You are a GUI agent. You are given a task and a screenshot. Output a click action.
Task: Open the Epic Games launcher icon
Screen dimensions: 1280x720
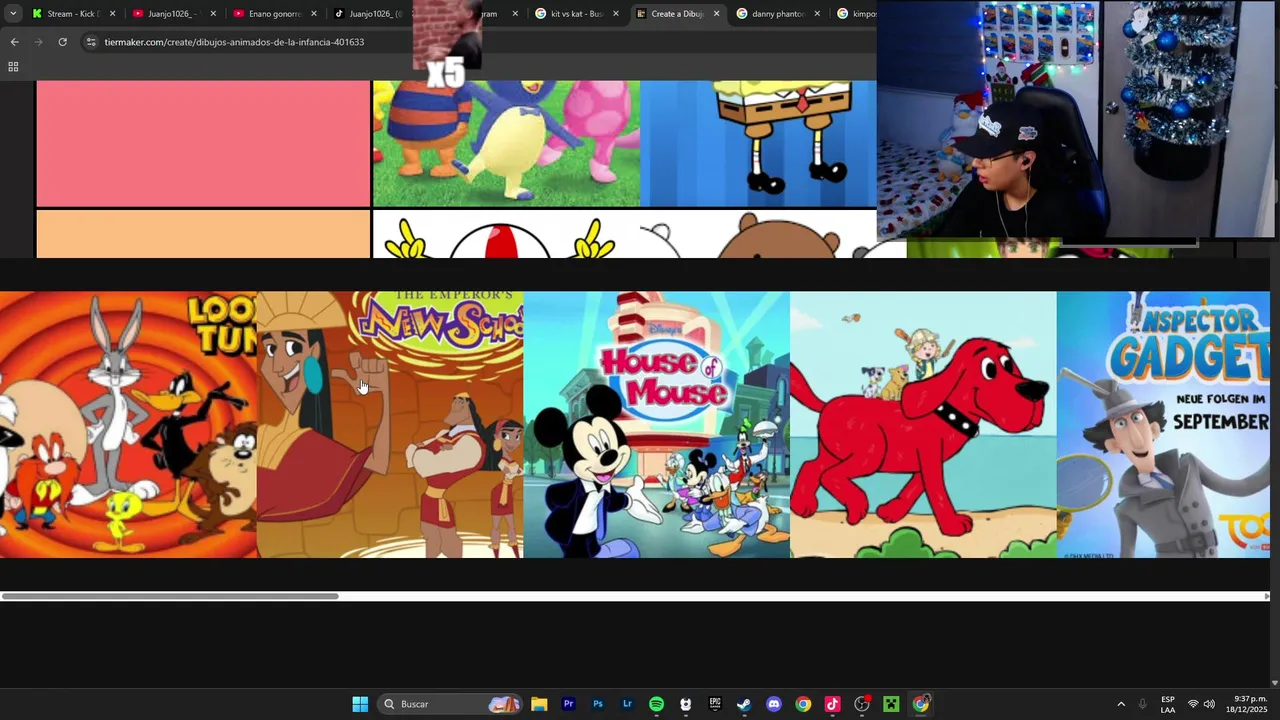(715, 704)
